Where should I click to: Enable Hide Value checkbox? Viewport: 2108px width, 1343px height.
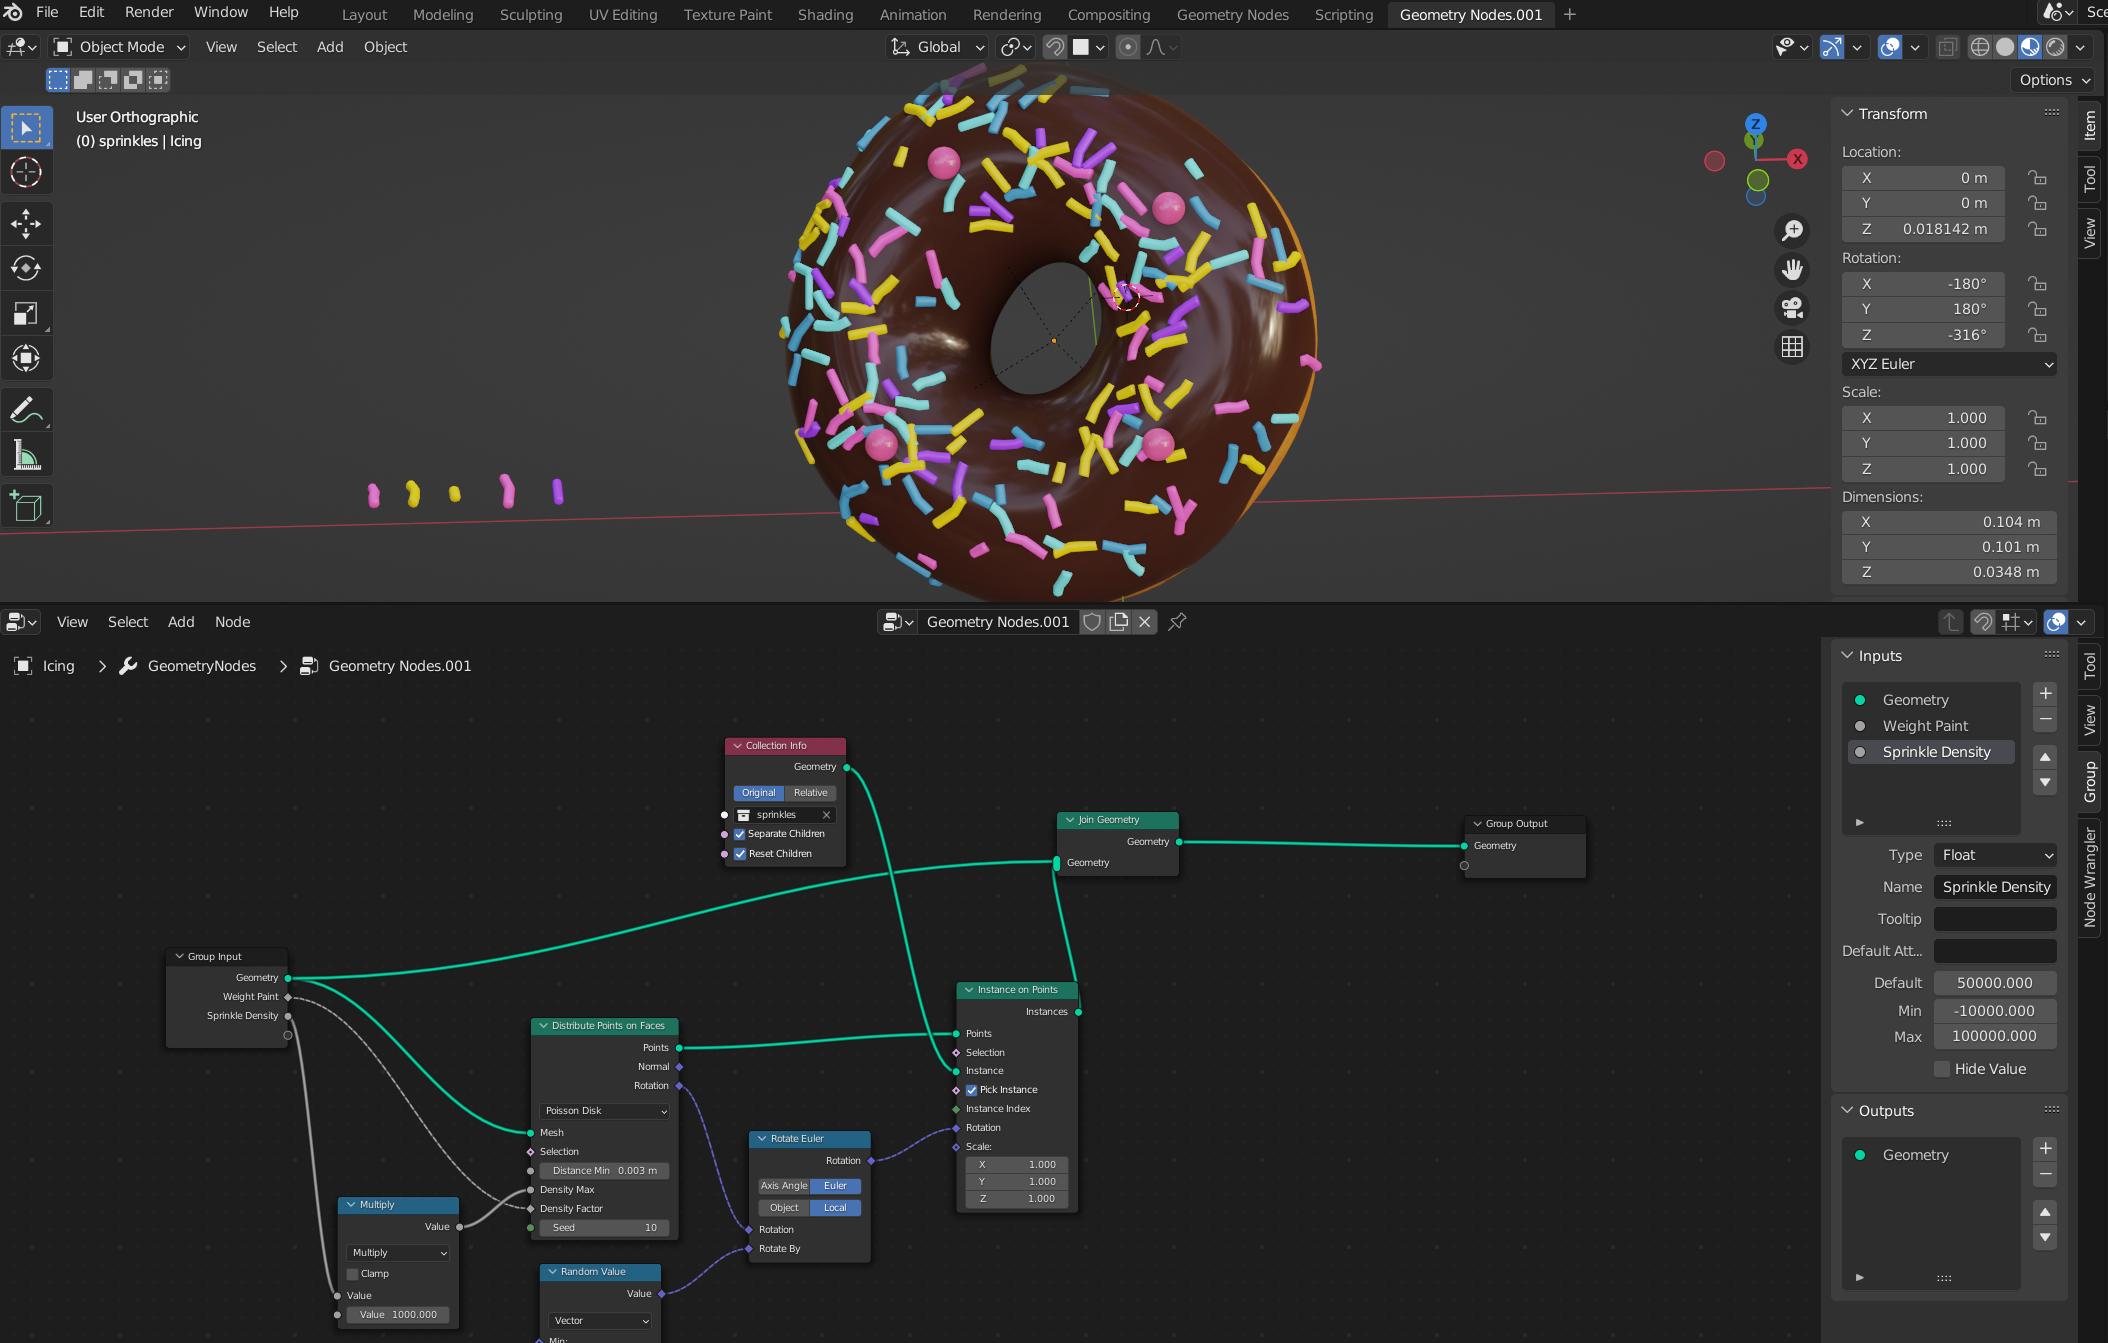click(1942, 1069)
